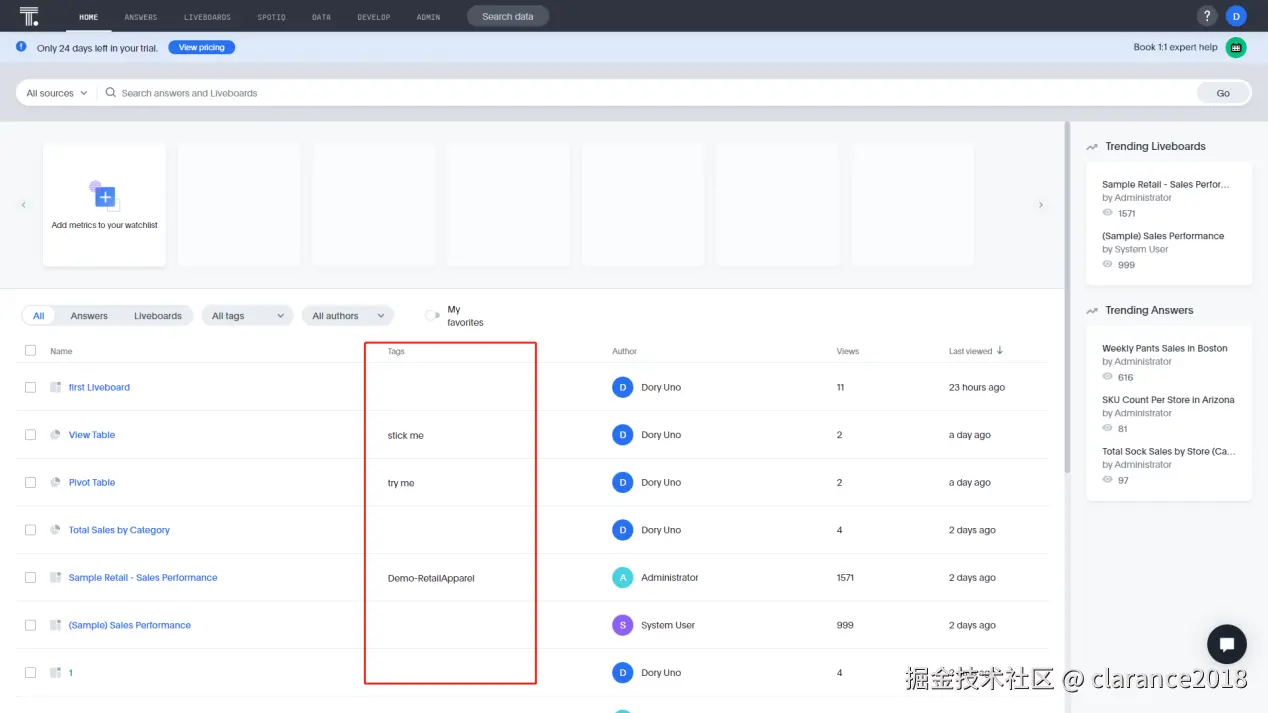
Task: Open the help question mark icon
Action: click(x=1206, y=16)
